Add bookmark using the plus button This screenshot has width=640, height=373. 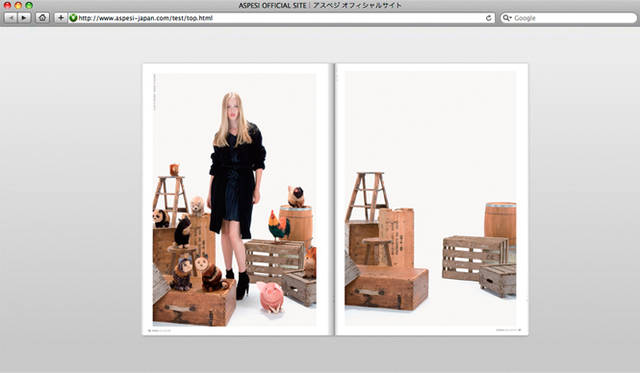pyautogui.click(x=60, y=18)
